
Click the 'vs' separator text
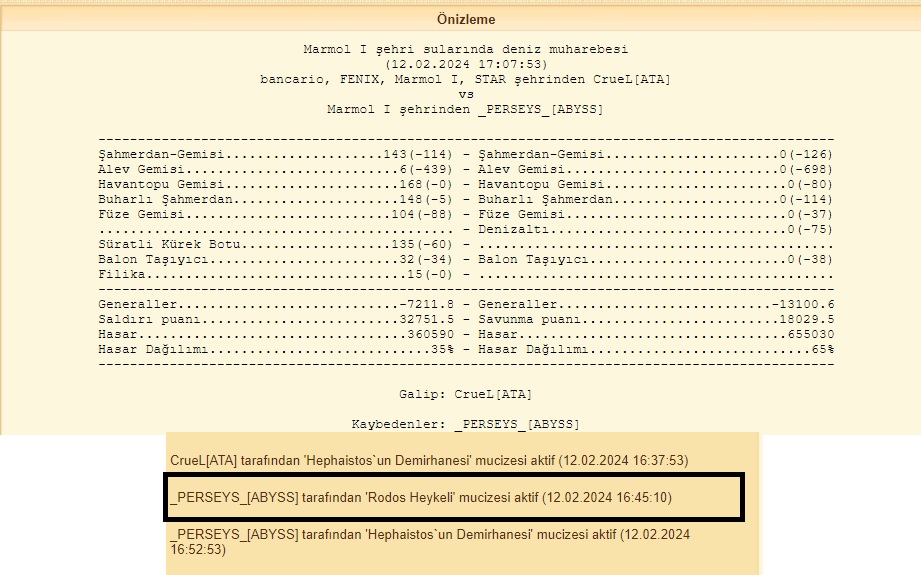(x=466, y=94)
